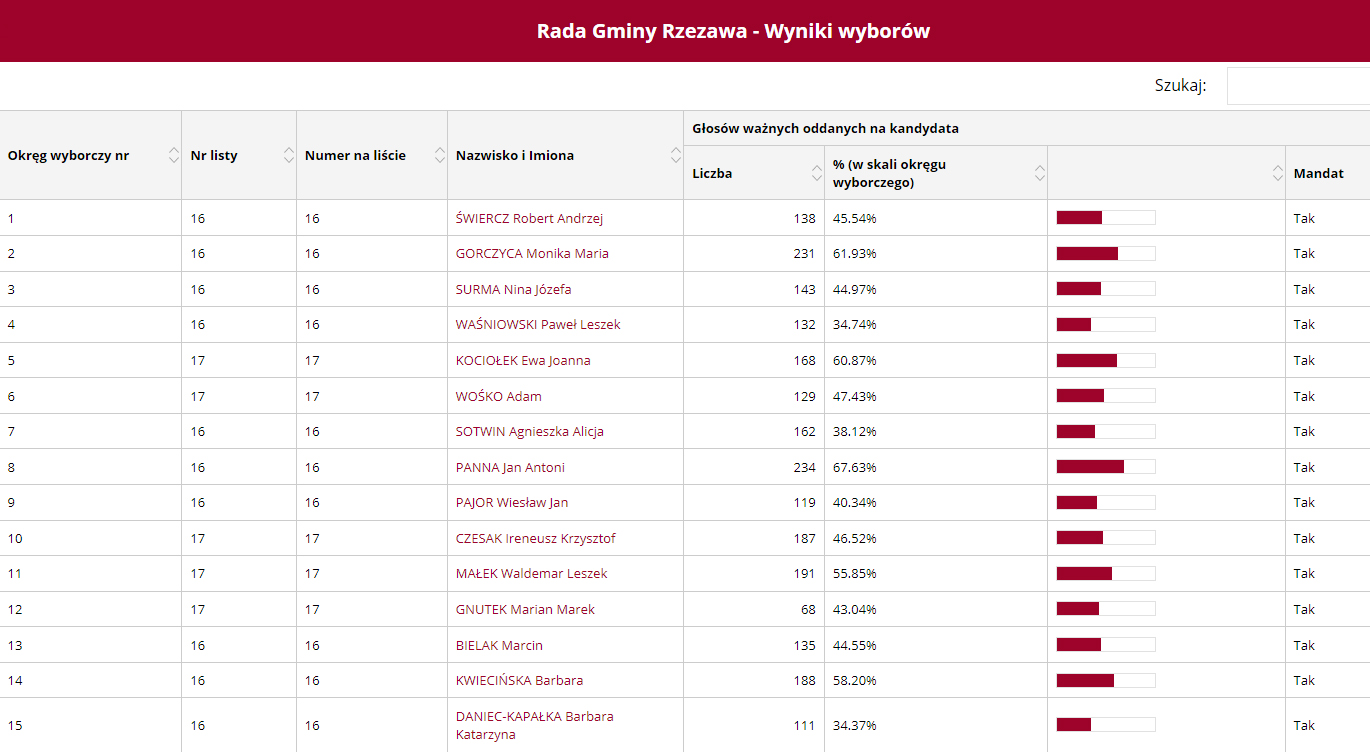This screenshot has width=1370, height=752.
Task: Sort table by Numer na liście arrows
Action: point(439,155)
